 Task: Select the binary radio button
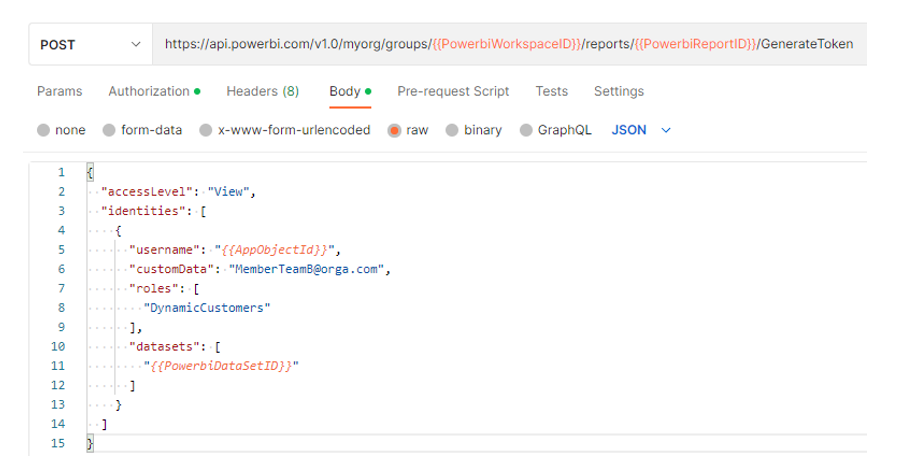click(x=452, y=131)
